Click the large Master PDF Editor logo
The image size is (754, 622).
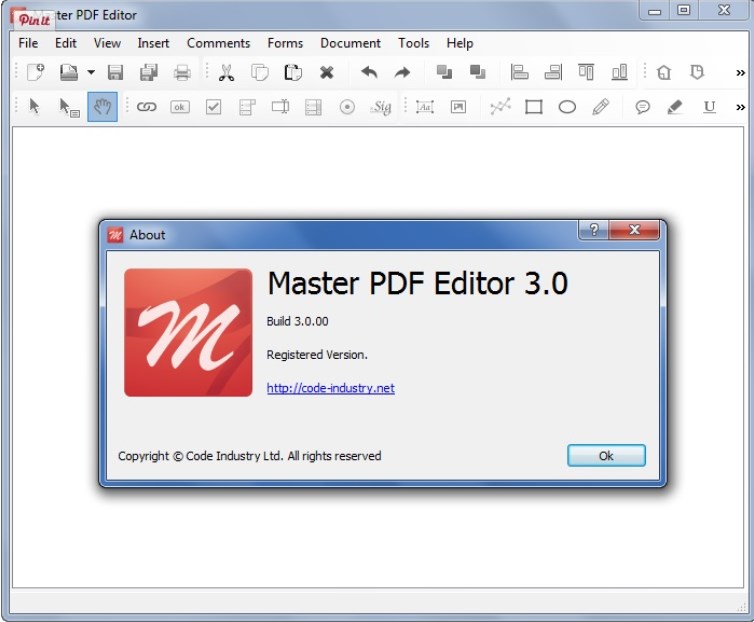[188, 332]
